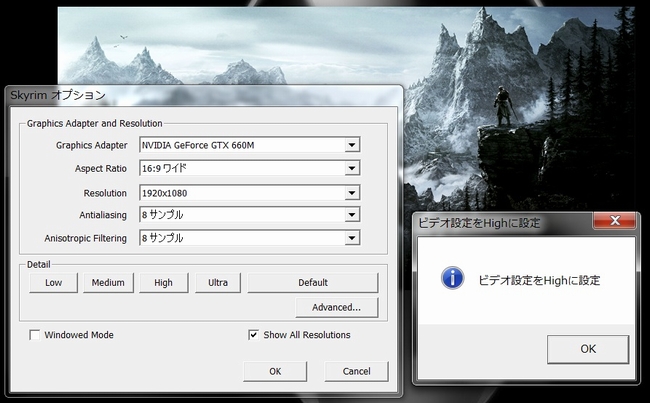Open the Resolution dropdown arrow
The image size is (650, 403).
[x=352, y=193]
